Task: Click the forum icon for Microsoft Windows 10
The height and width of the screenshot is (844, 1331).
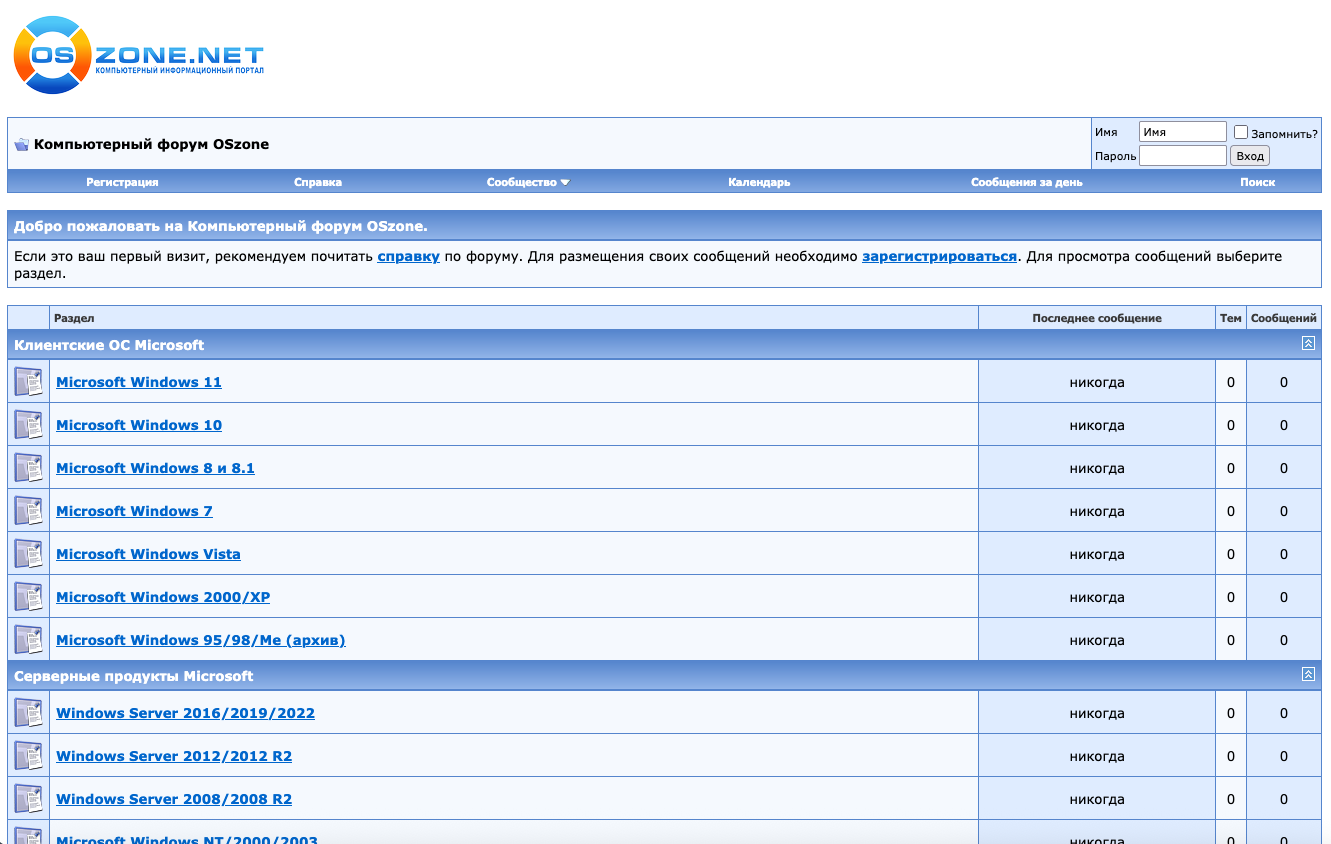Action: [x=28, y=425]
